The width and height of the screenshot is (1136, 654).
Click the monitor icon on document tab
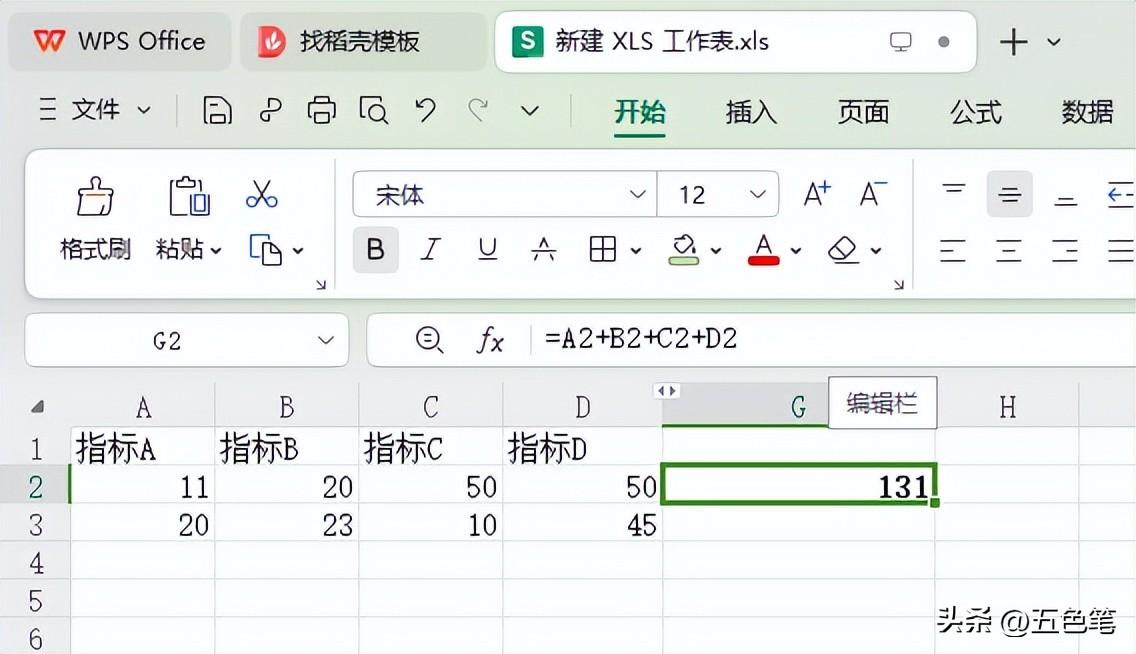point(901,42)
